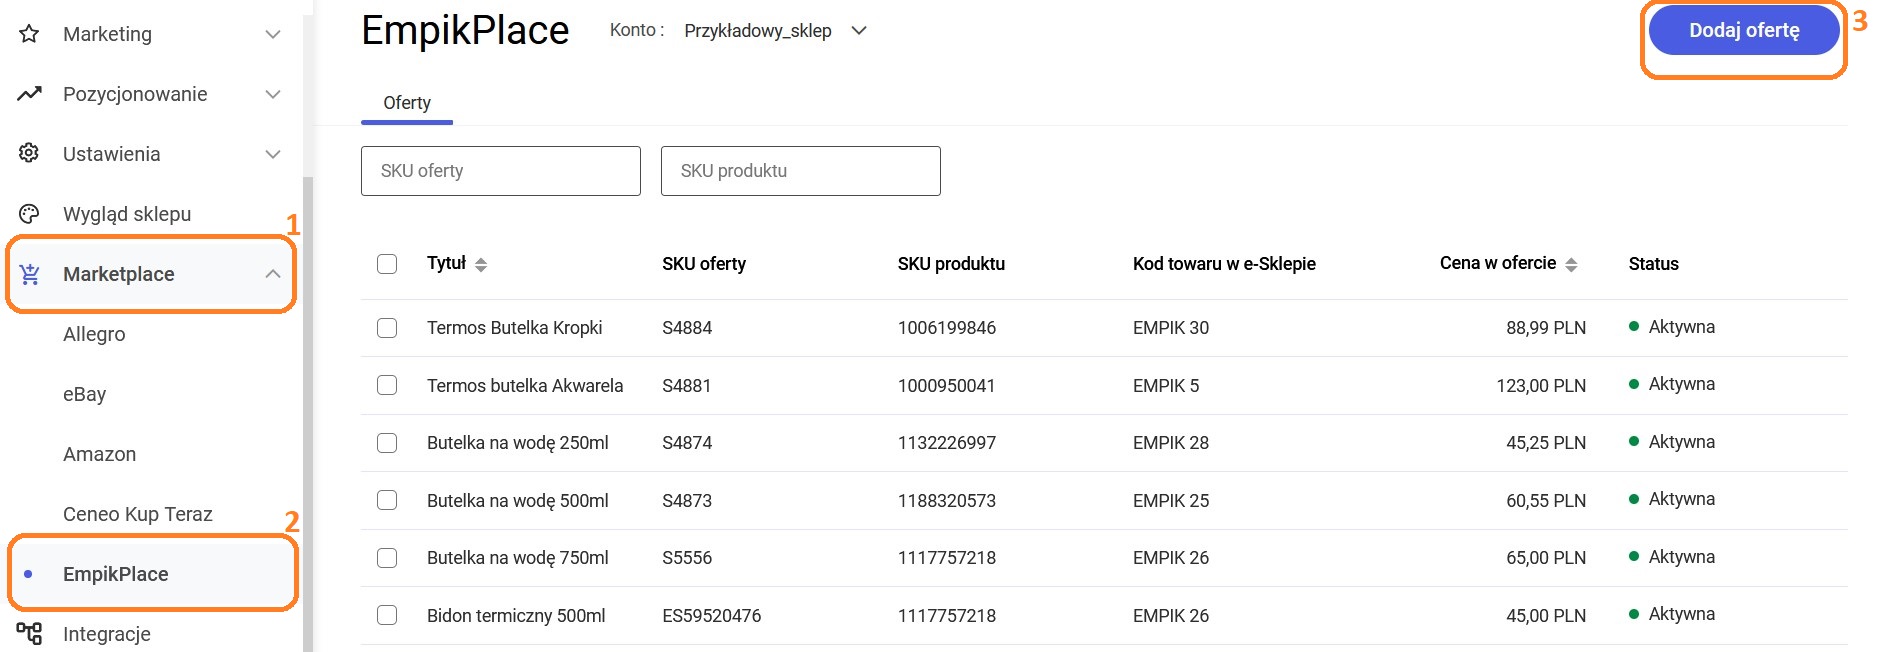
Task: Click offer SKU ES59520476
Action: tap(712, 615)
